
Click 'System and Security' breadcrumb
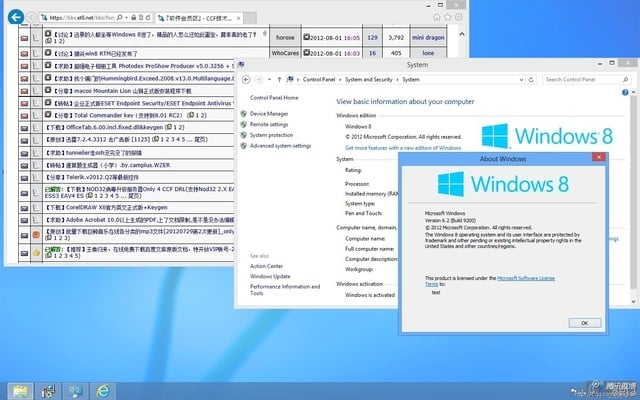369,80
